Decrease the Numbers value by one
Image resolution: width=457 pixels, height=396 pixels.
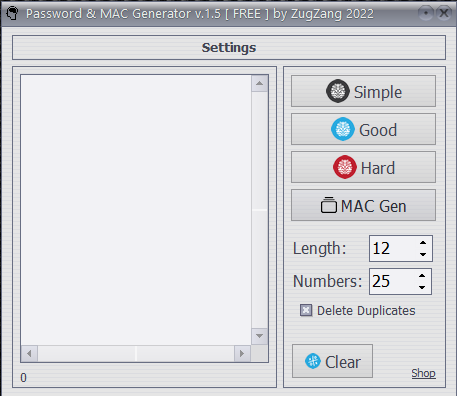point(422,287)
